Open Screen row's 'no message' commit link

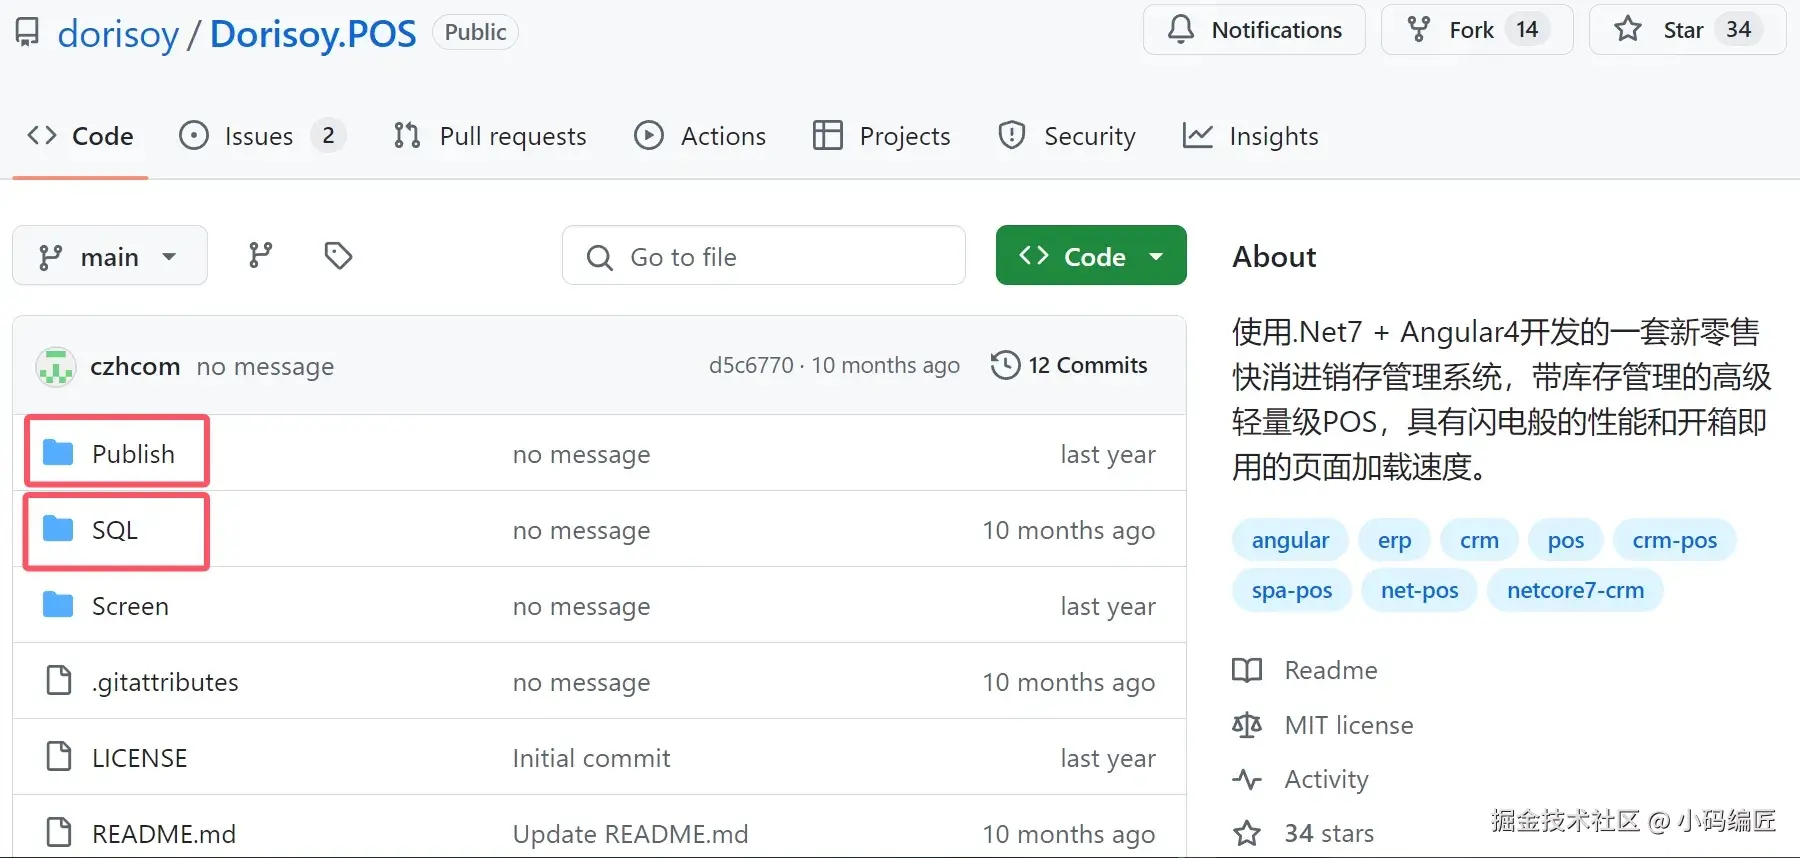581,606
